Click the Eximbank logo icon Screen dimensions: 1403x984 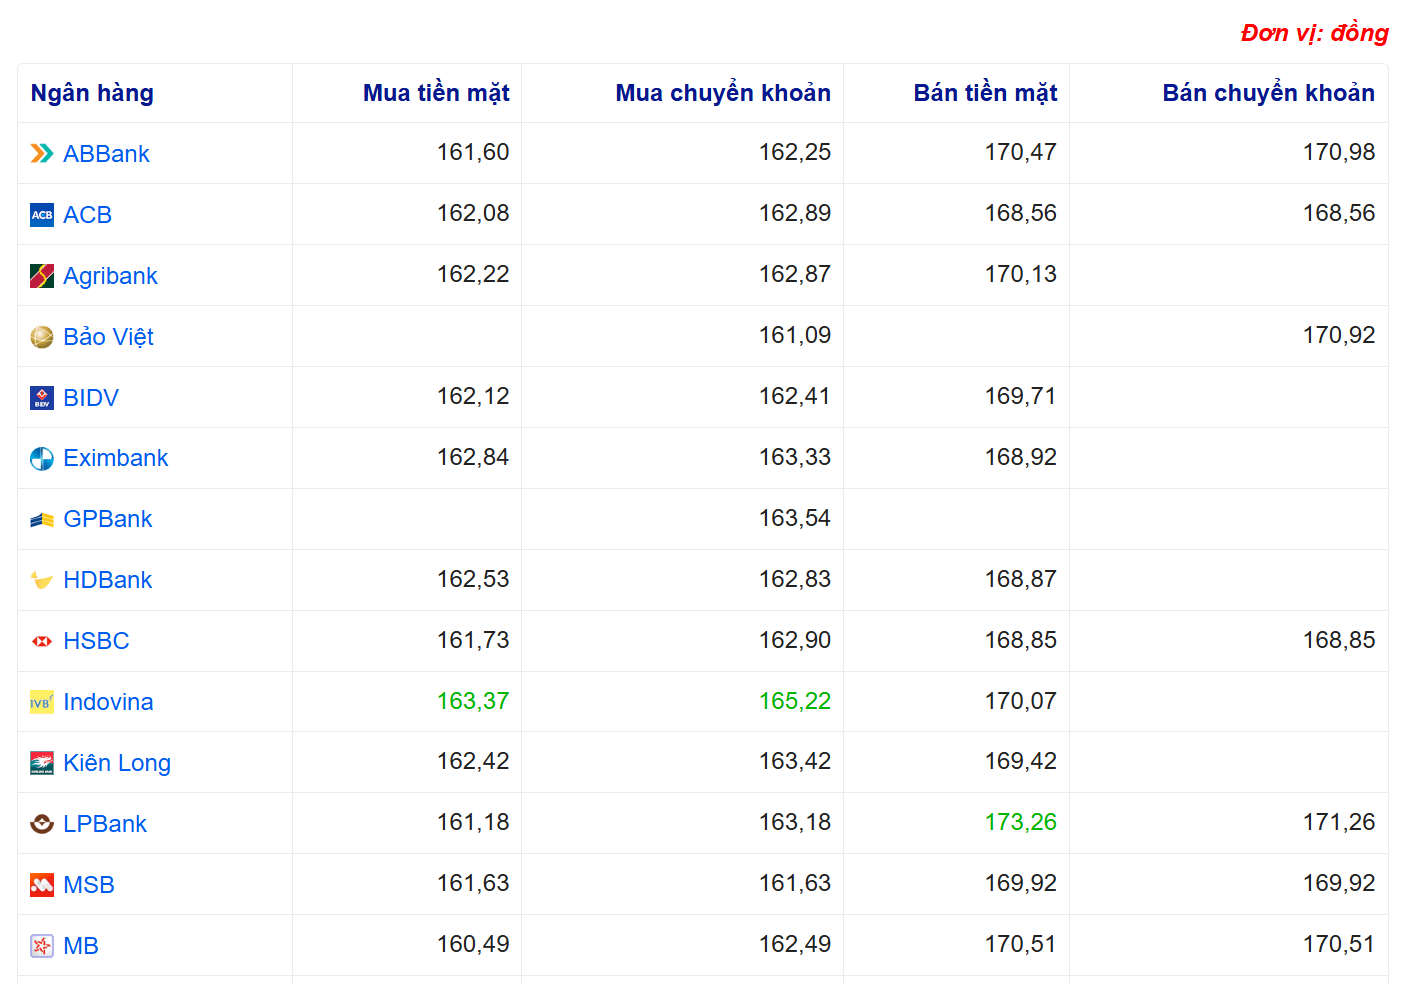click(42, 459)
